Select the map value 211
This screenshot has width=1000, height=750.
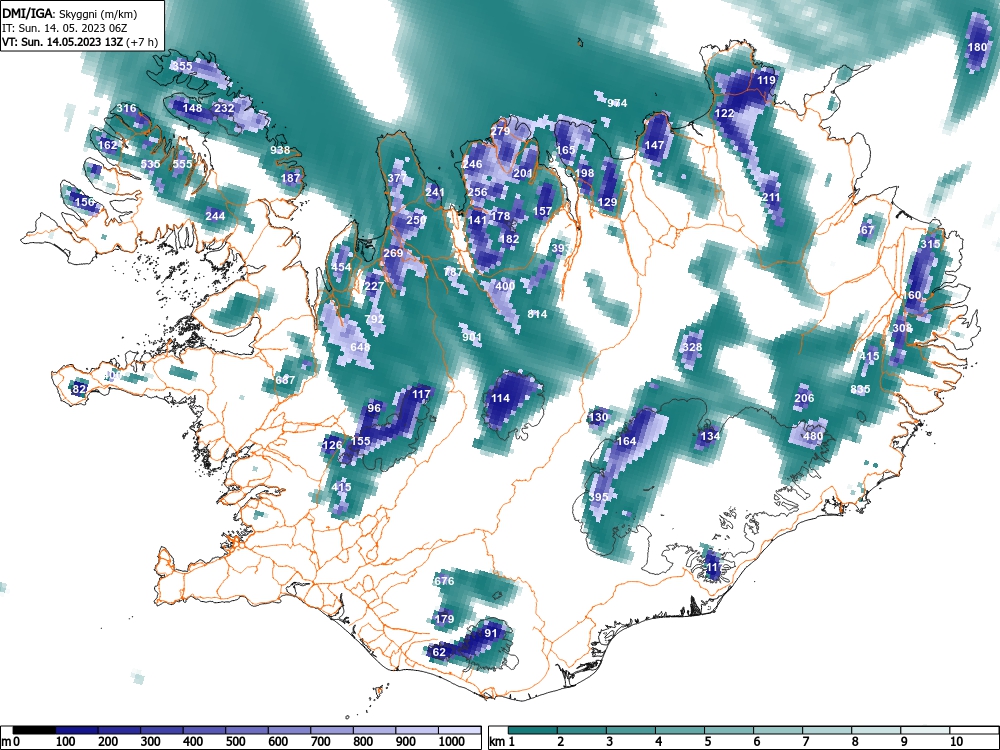pyautogui.click(x=771, y=197)
